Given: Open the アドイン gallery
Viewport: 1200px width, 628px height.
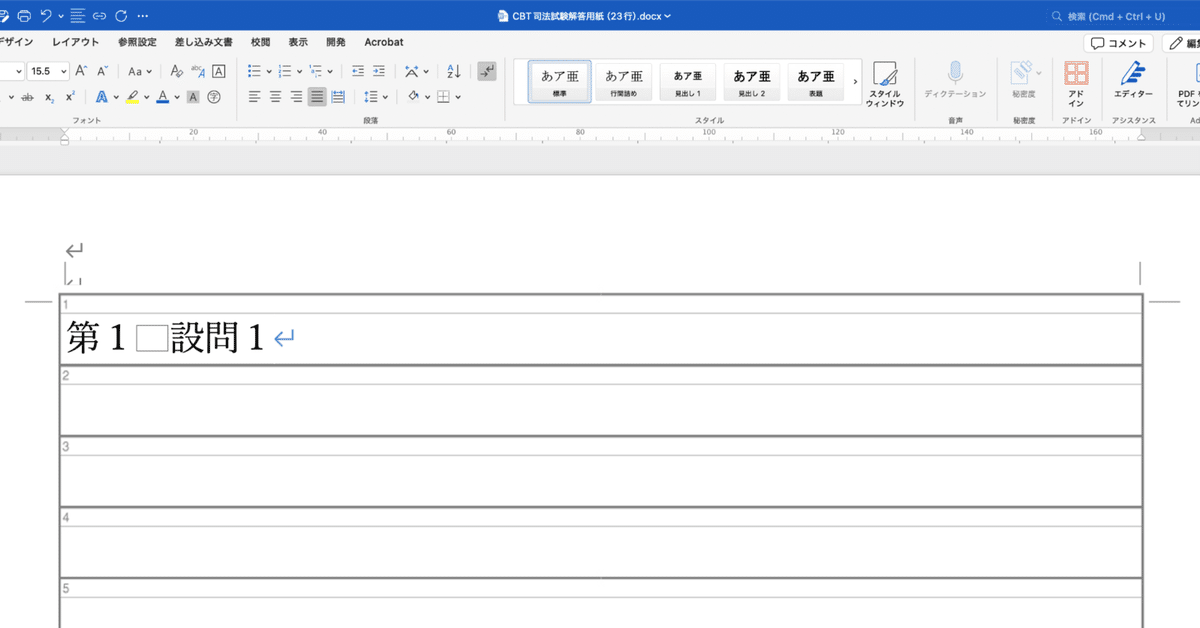Looking at the screenshot, I should (x=1076, y=83).
